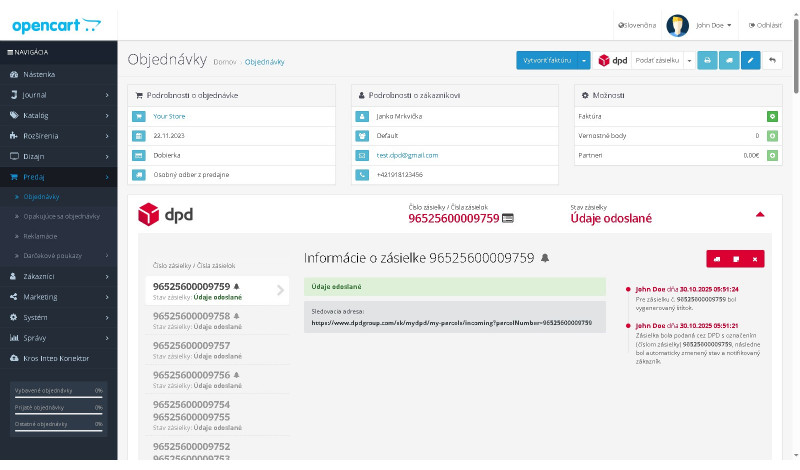This screenshot has height=470, width=800.
Task: Click barcode icon next to 96525600009759
Action: 508,218
